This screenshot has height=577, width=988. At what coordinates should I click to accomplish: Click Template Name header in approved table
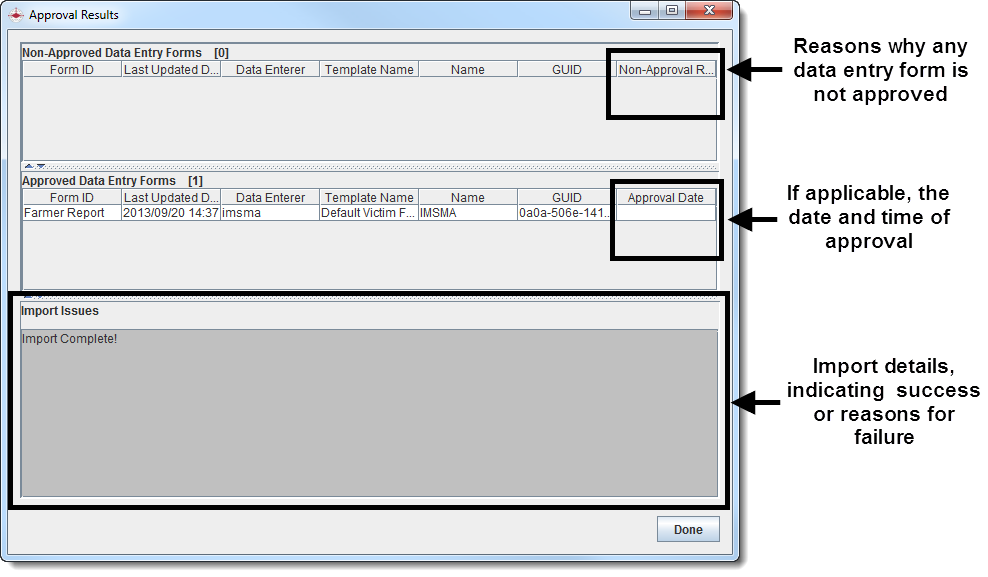tap(369, 198)
